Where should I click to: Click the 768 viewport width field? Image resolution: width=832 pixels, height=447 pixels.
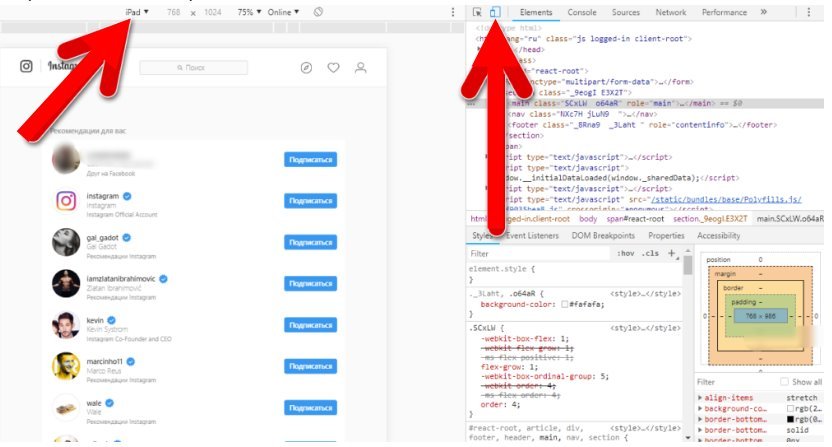[x=174, y=12]
